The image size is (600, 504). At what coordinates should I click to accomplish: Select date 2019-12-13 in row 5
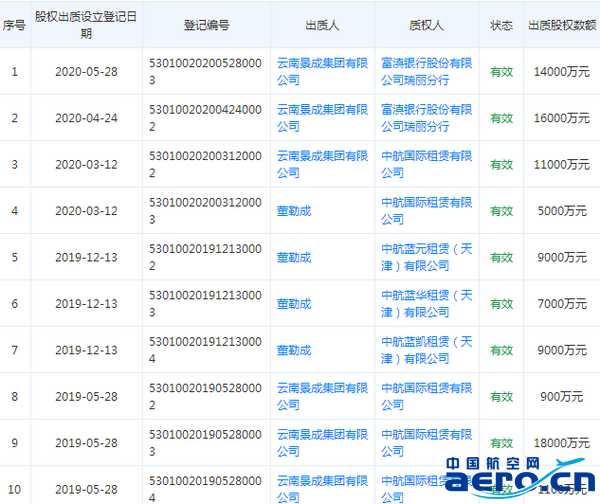[86, 257]
